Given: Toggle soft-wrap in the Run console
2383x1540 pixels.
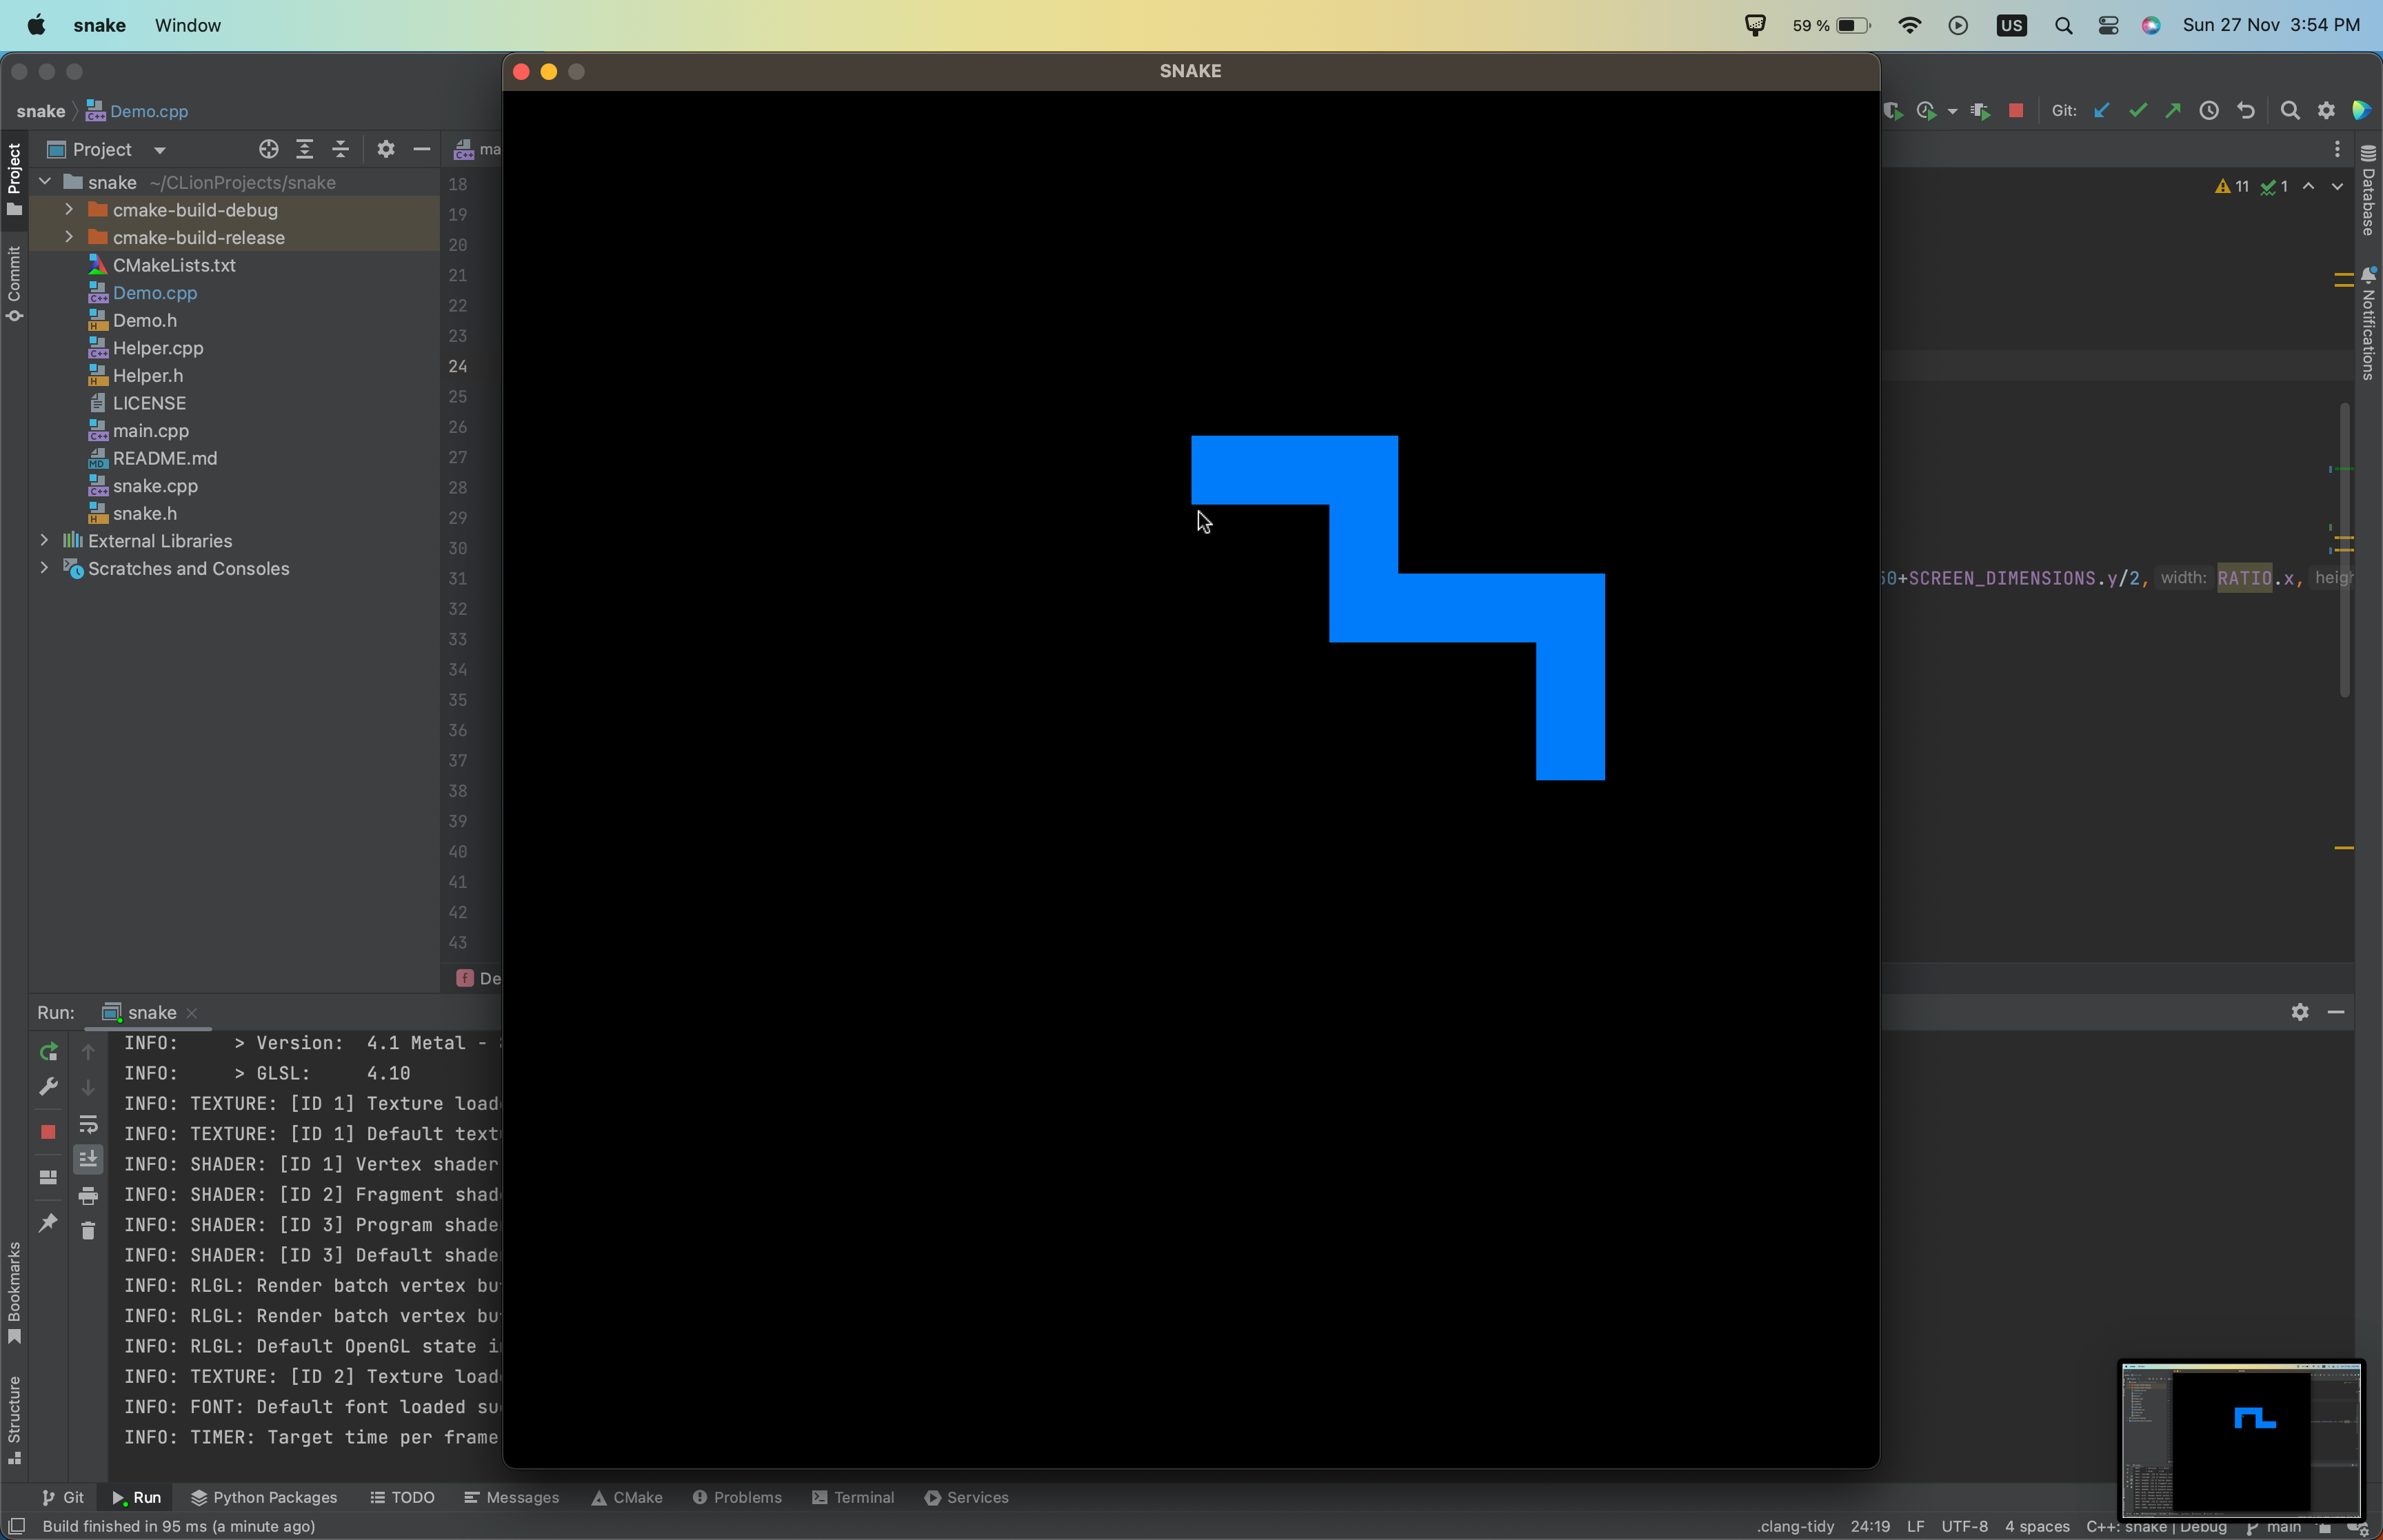Looking at the screenshot, I should tap(88, 1125).
